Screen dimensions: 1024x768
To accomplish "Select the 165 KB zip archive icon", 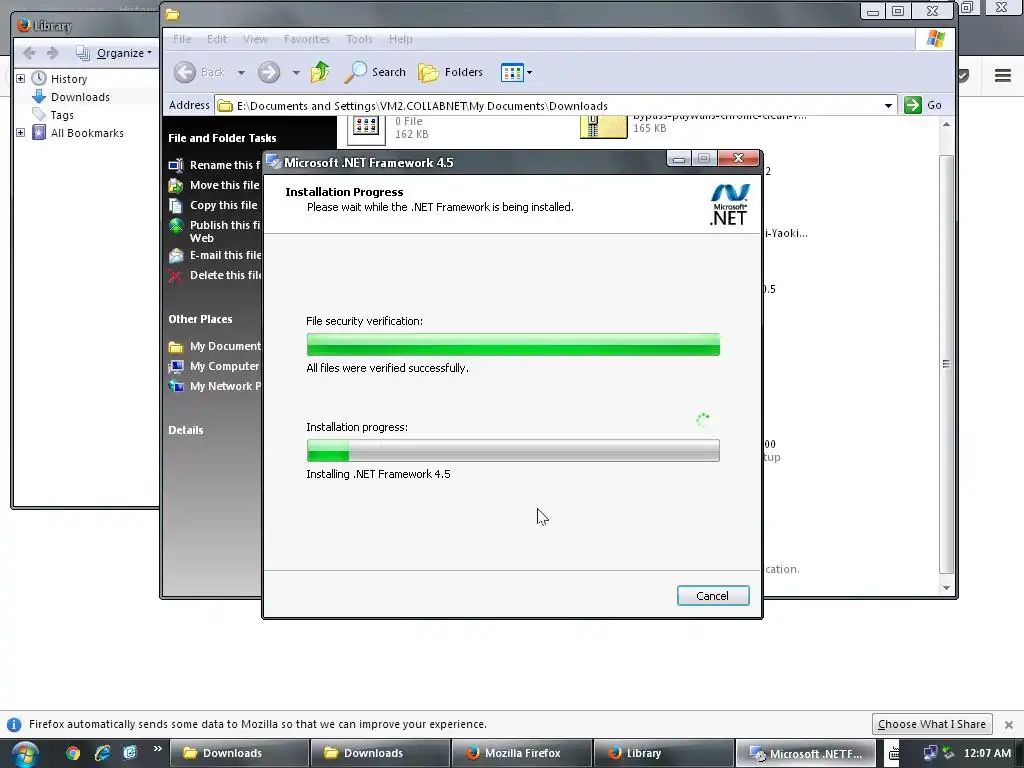I will (603, 127).
